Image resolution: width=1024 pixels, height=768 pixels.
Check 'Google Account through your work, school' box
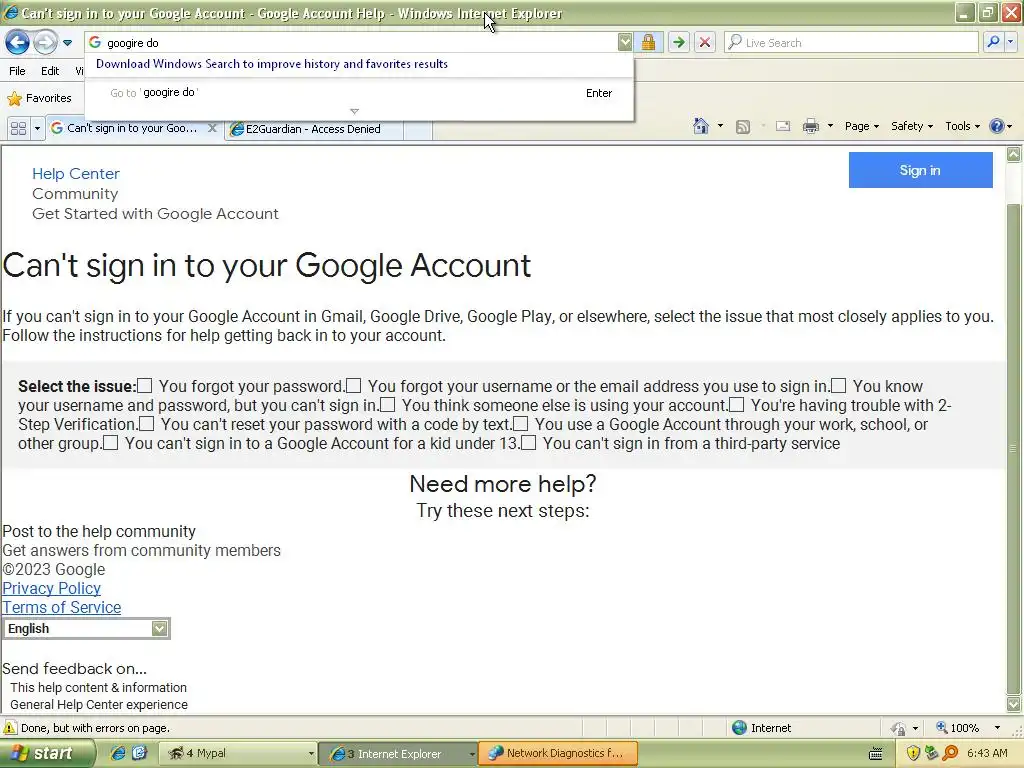coord(520,424)
